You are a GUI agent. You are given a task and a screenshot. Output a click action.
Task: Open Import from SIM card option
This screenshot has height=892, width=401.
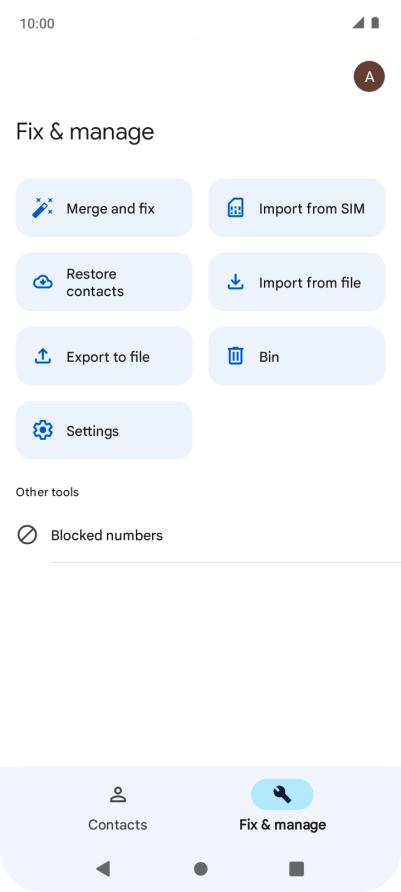pyautogui.click(x=297, y=208)
